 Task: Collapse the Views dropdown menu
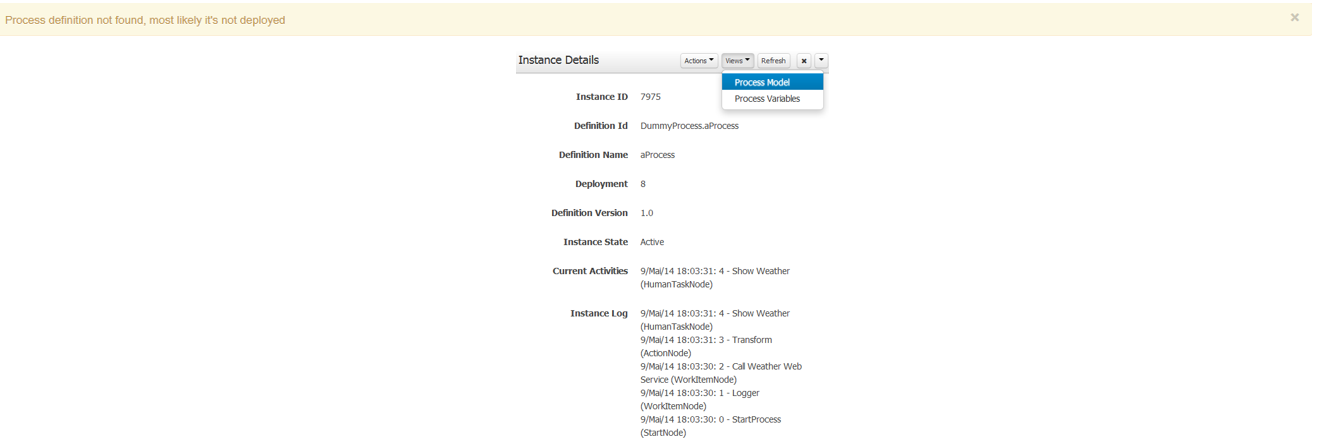pyautogui.click(x=737, y=61)
